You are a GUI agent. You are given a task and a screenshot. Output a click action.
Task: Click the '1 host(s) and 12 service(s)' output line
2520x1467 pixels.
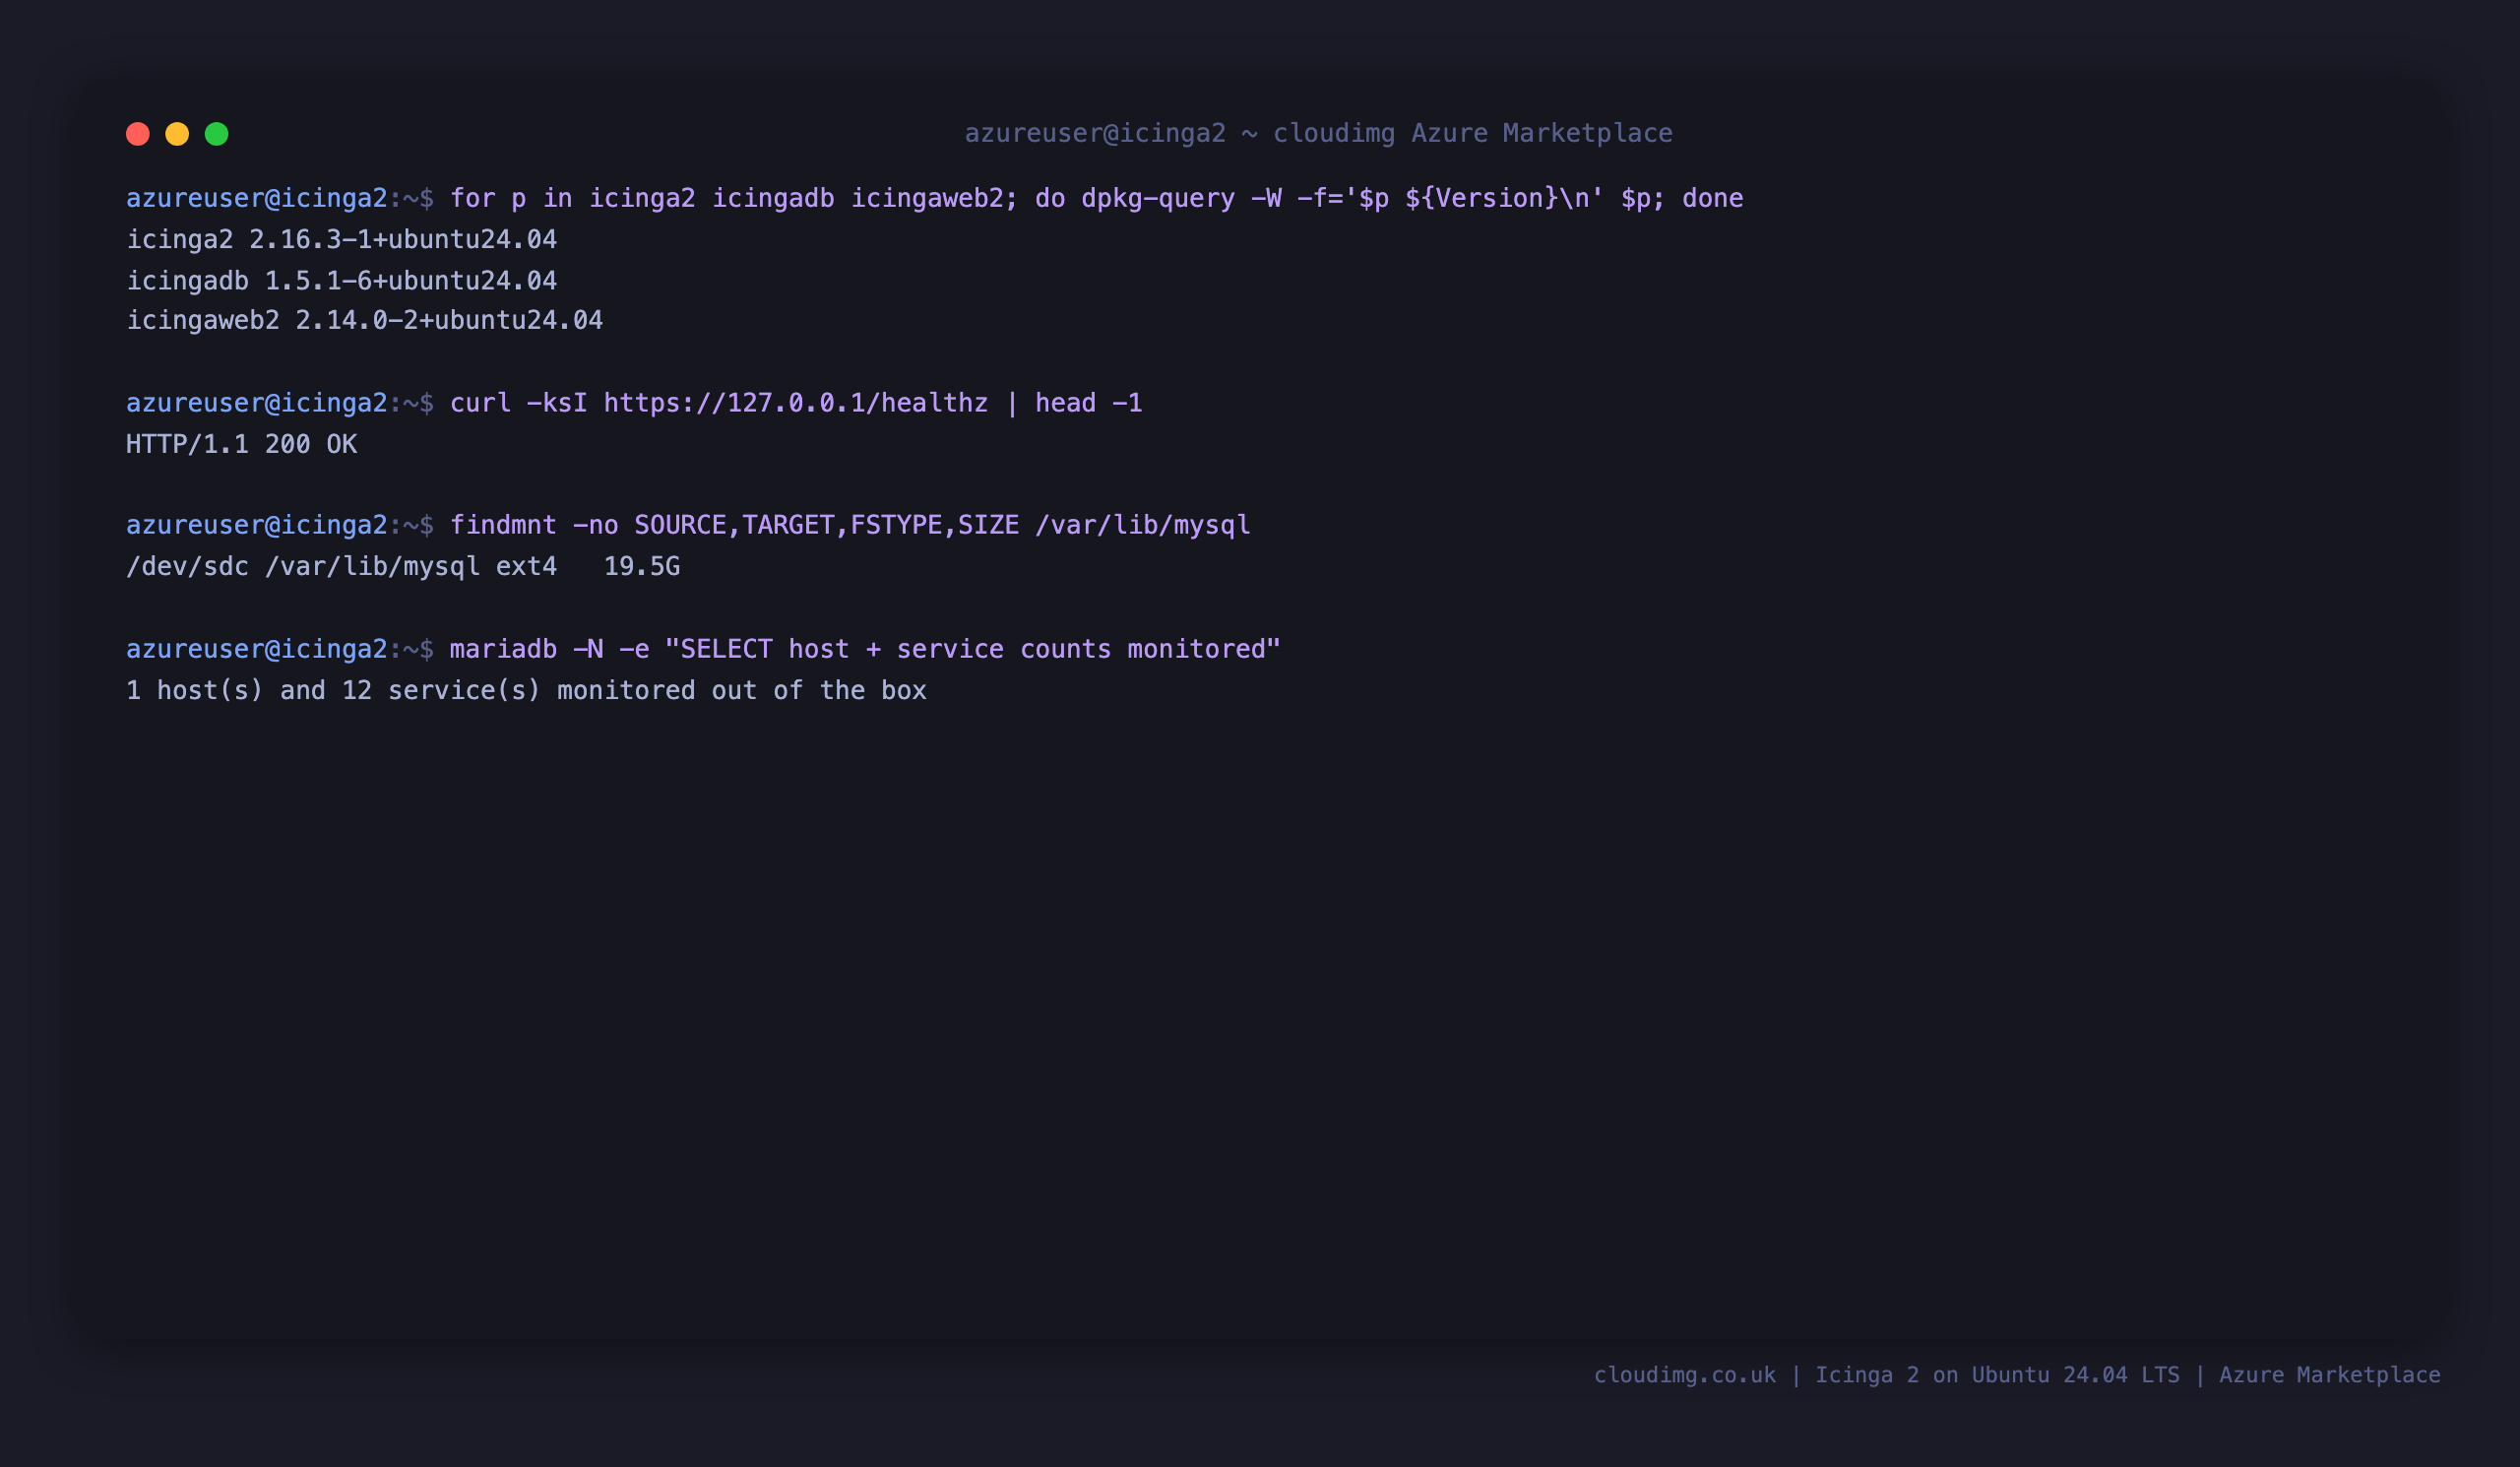[x=526, y=690]
